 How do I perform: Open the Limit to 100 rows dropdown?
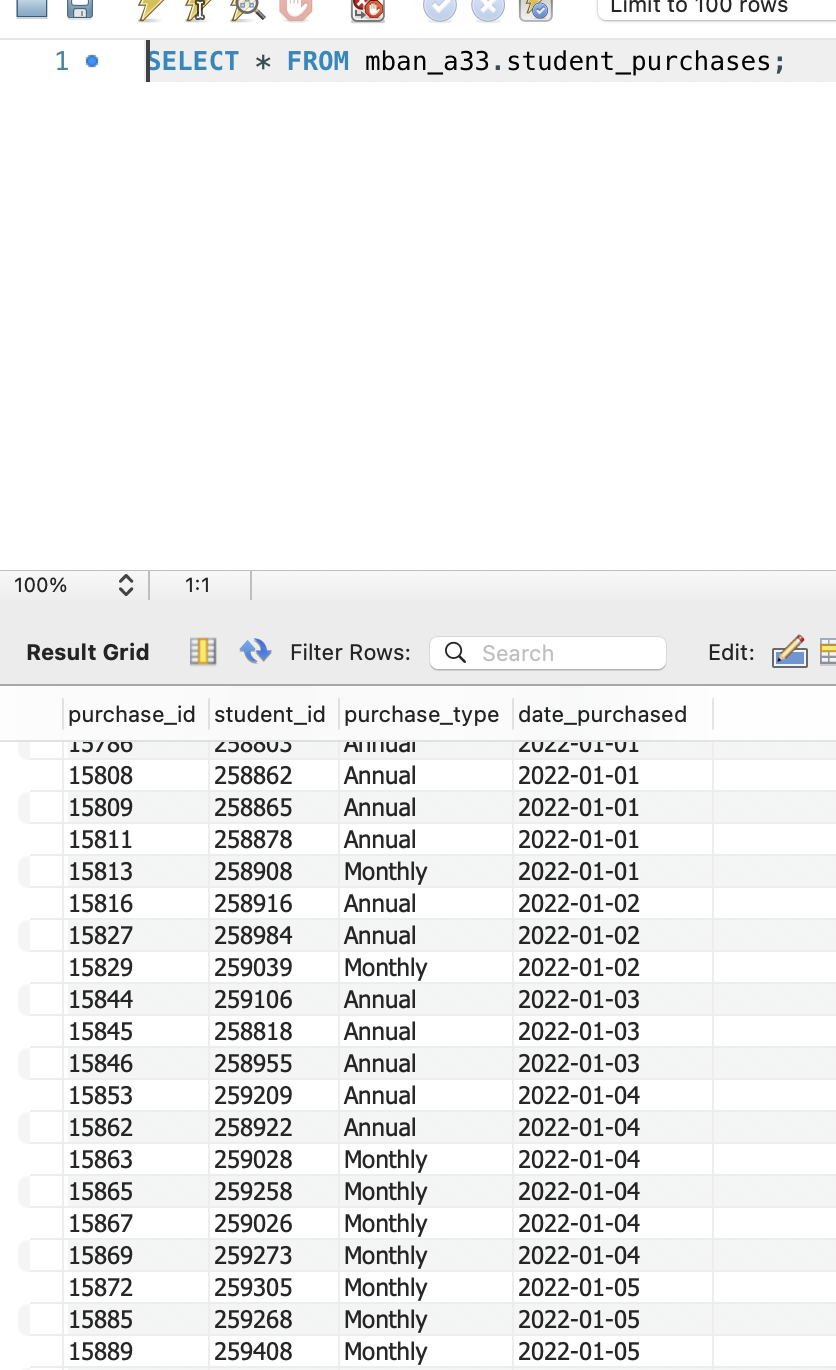point(715,10)
